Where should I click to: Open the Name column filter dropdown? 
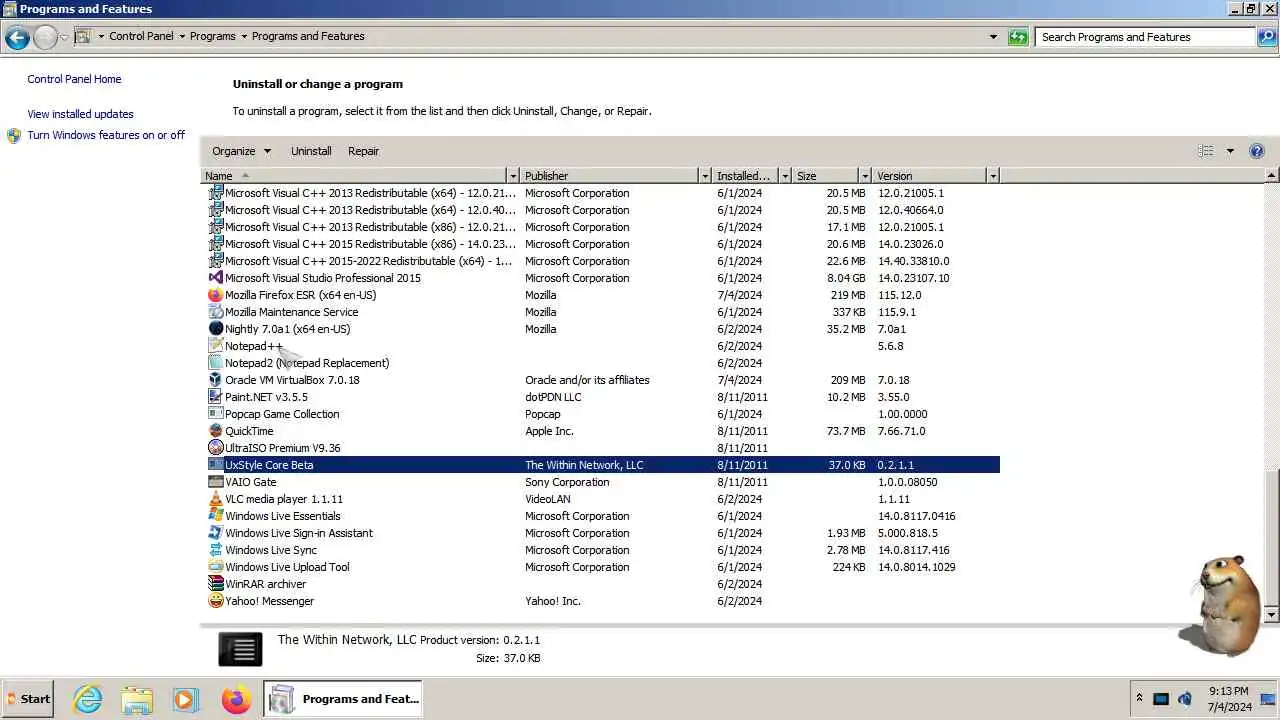pyautogui.click(x=513, y=176)
